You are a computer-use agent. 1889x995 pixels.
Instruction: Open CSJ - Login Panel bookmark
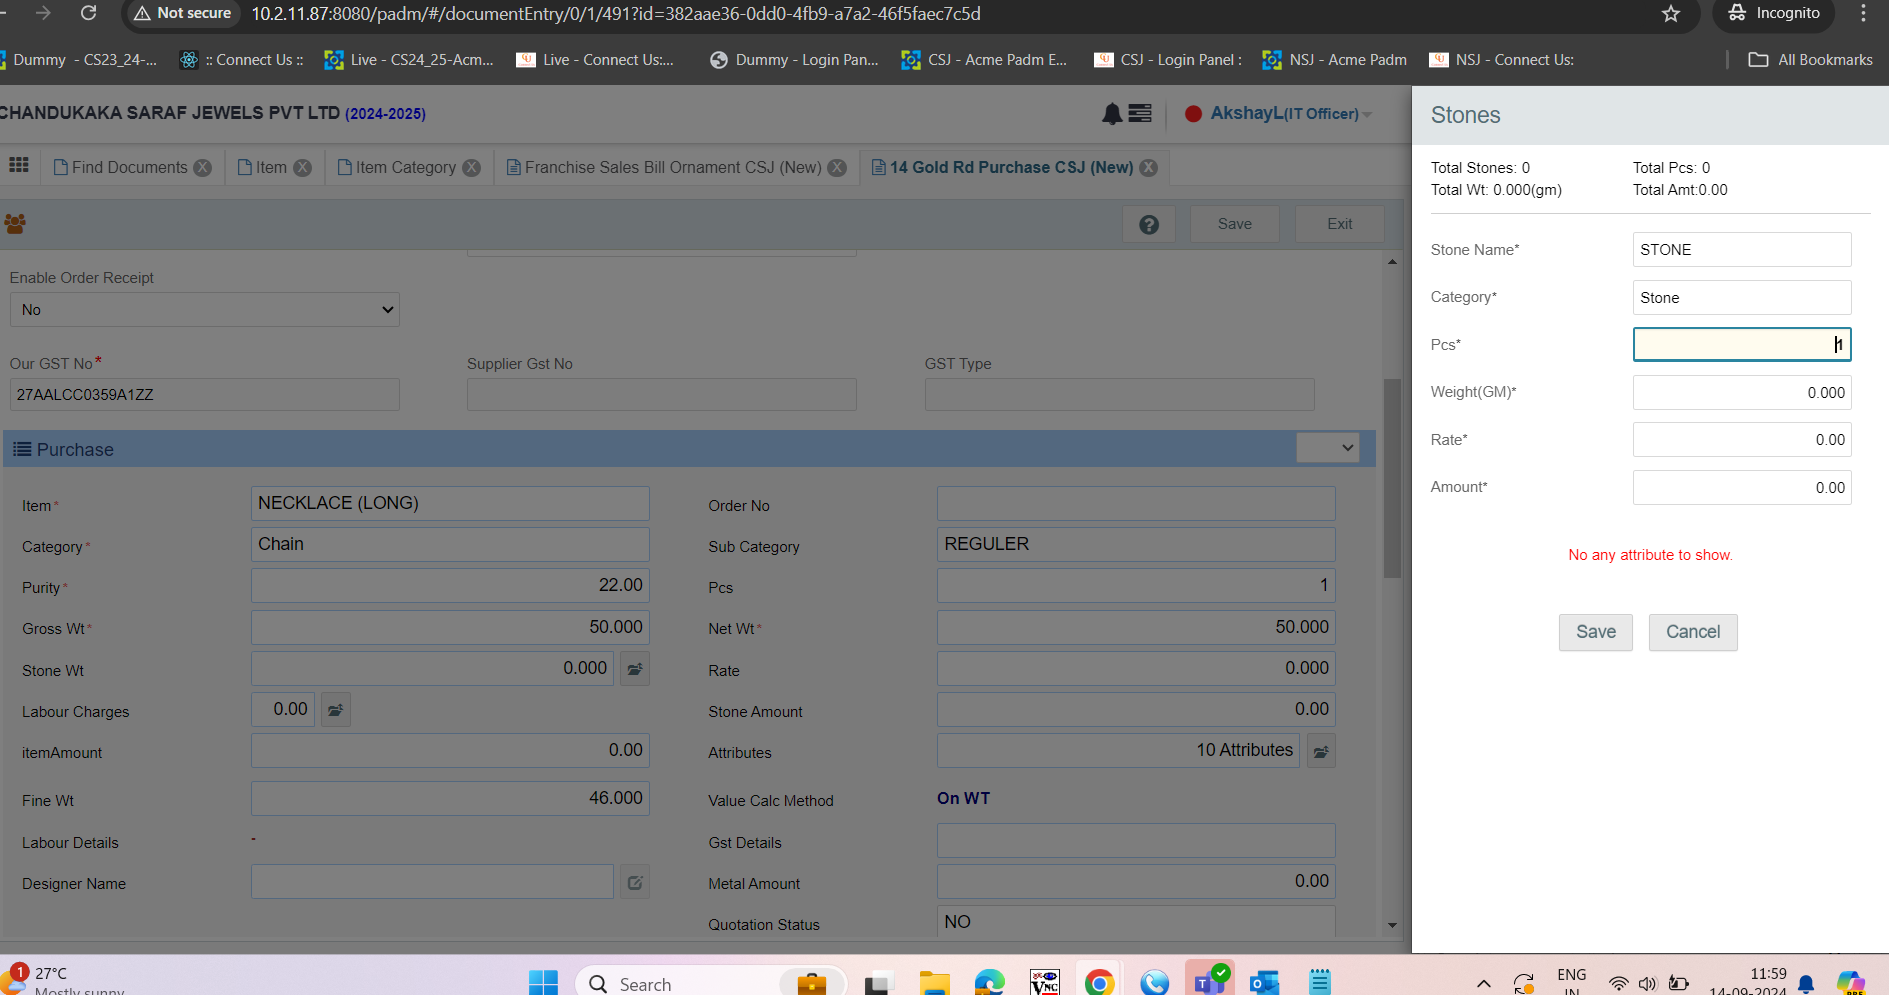(x=1168, y=60)
